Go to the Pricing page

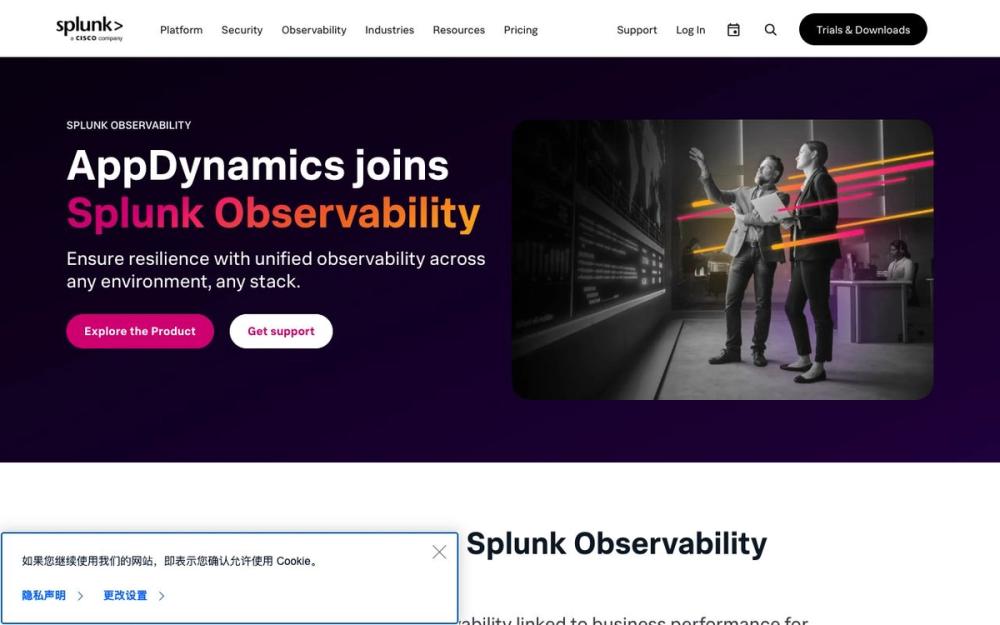point(520,30)
